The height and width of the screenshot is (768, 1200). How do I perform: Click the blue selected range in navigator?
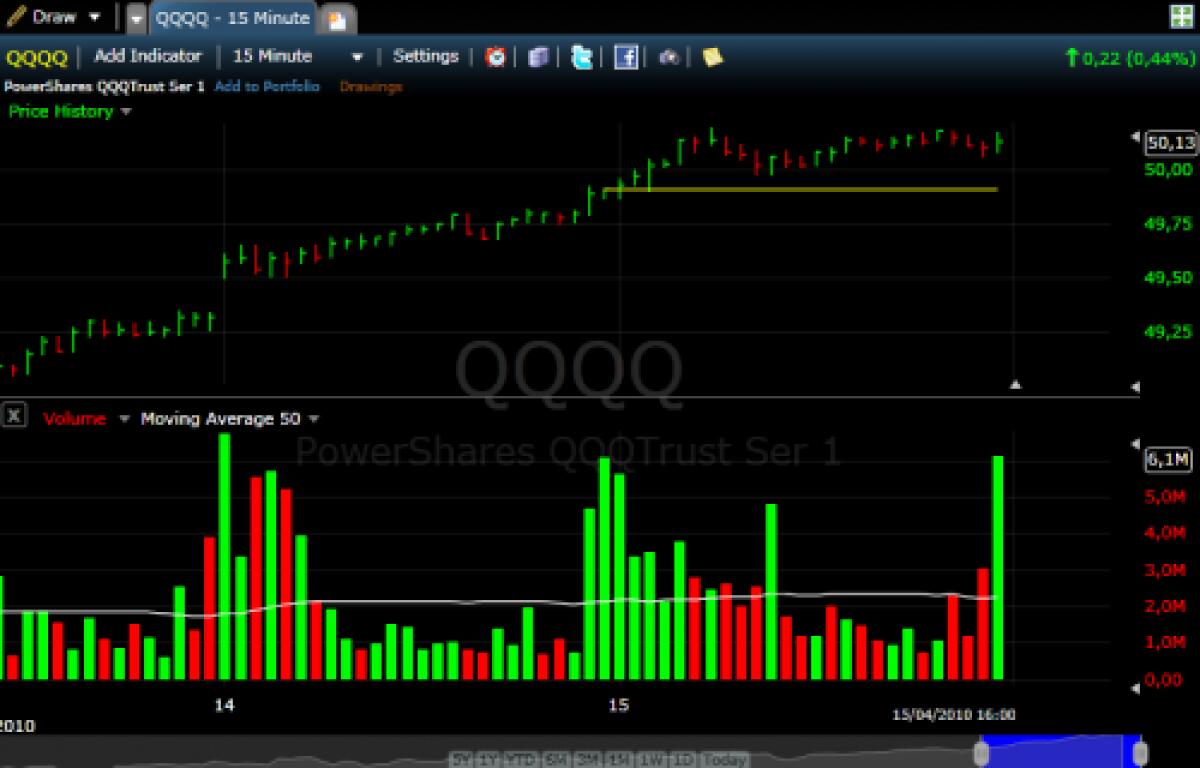[1061, 753]
